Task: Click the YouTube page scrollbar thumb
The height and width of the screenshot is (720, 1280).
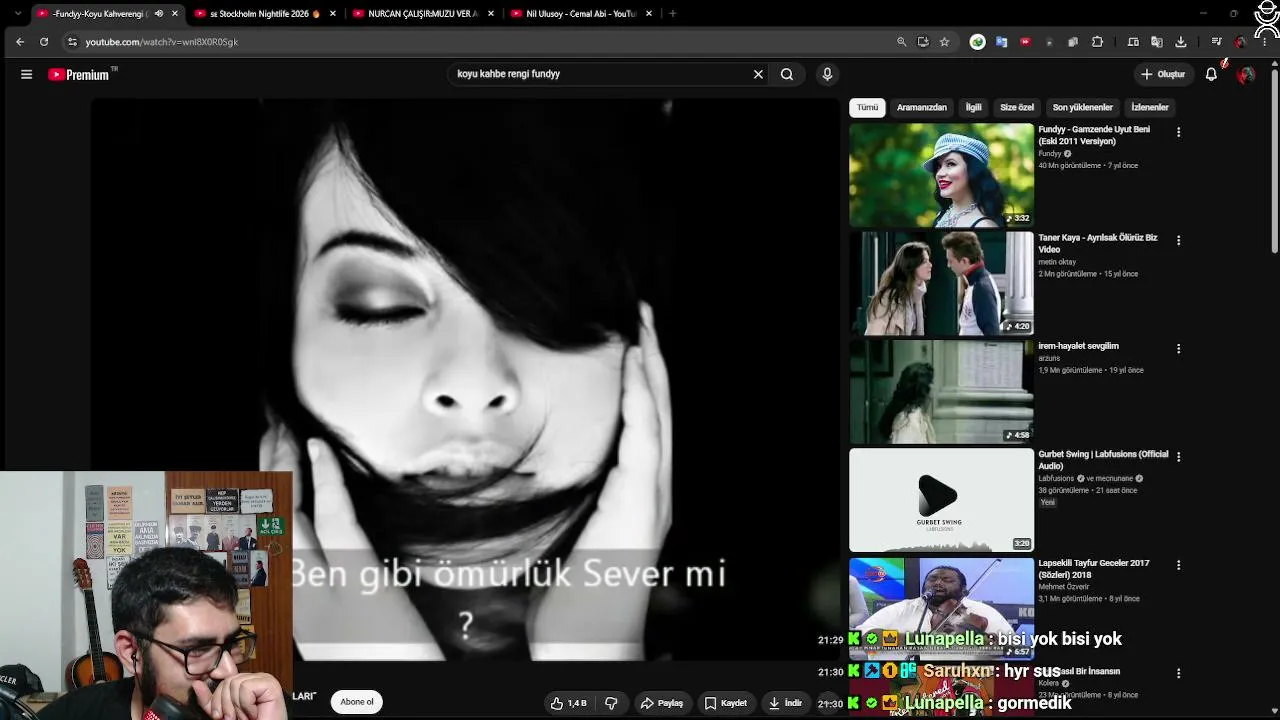Action: point(1274,160)
